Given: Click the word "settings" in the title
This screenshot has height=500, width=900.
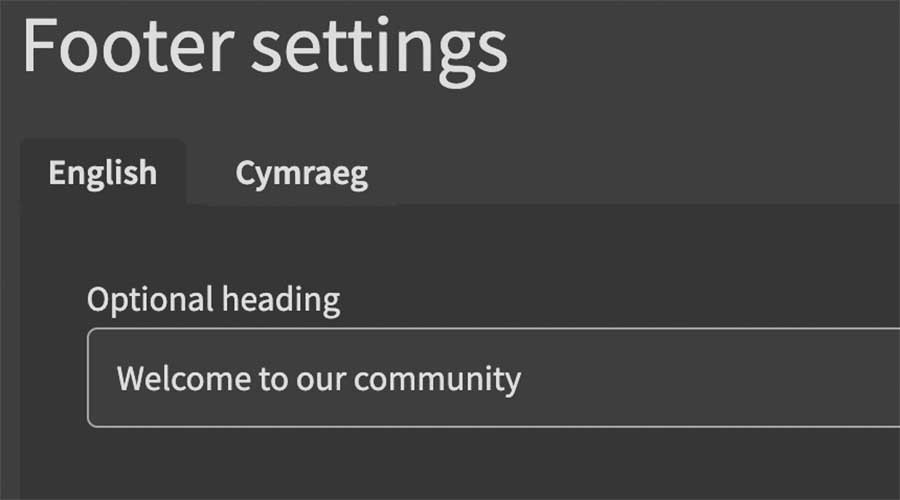Looking at the screenshot, I should point(378,48).
